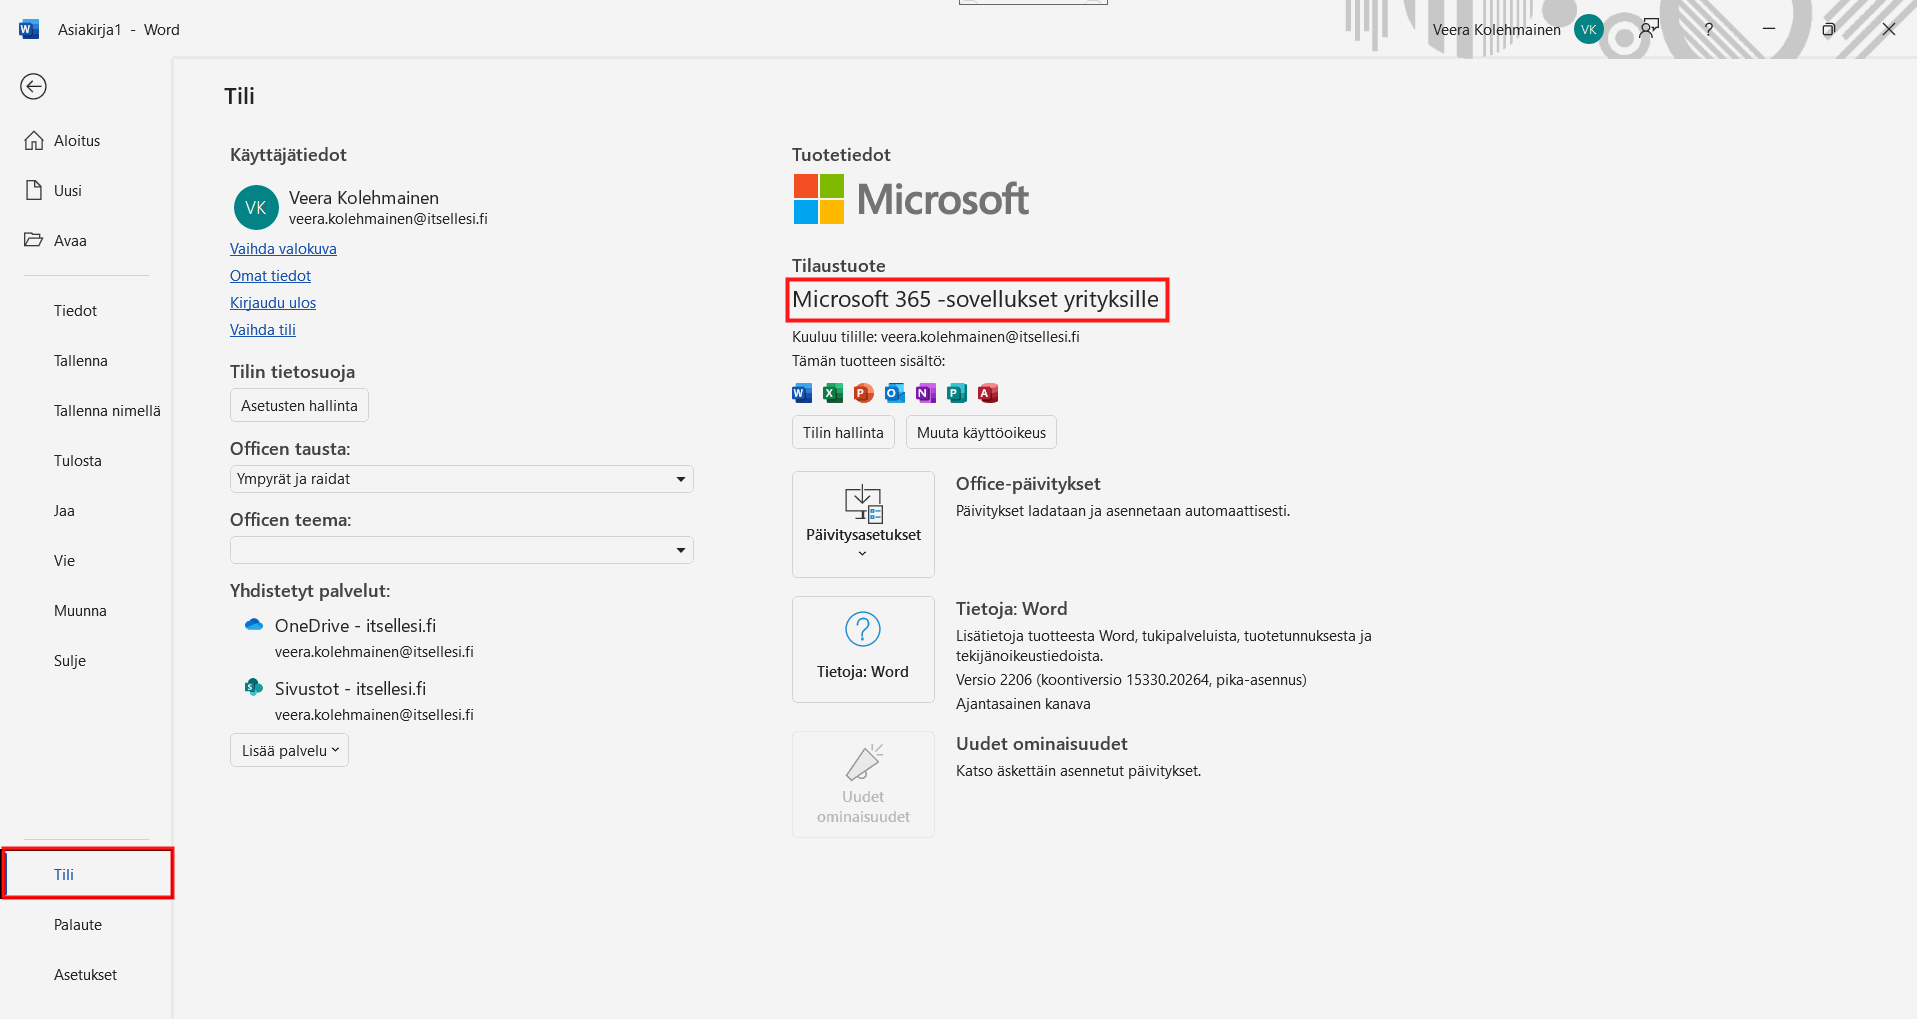Click the Vaihda valokuva link
Viewport: 1917px width, 1019px height.
(x=283, y=249)
